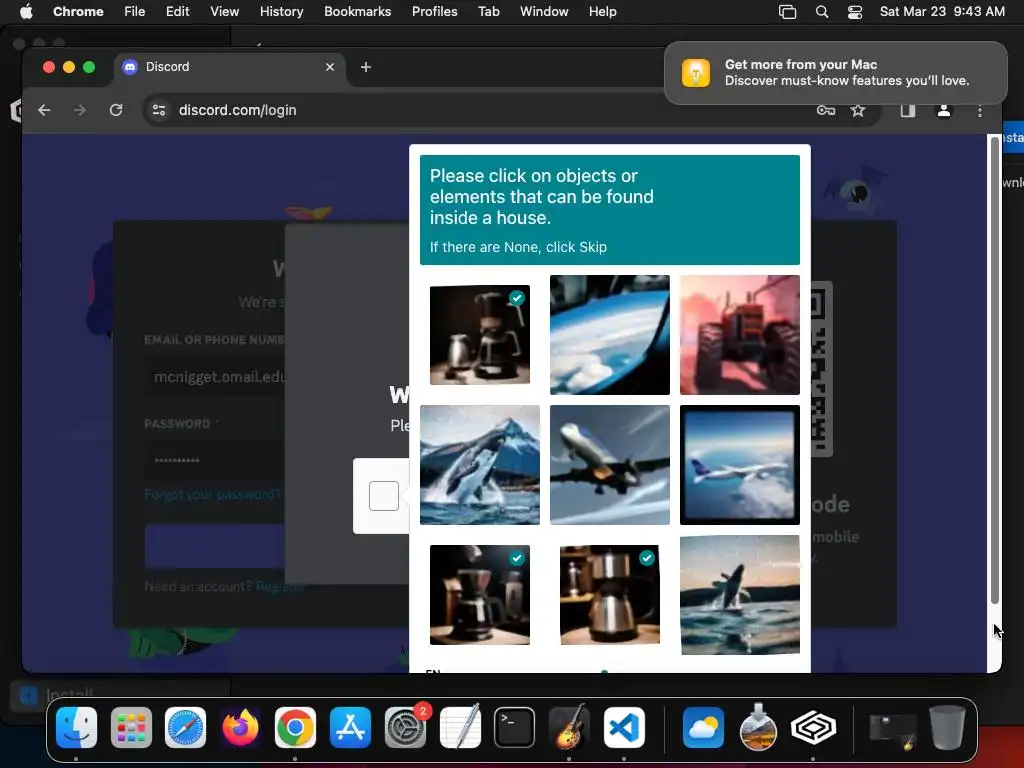Open Google Chrome from the Dock
The width and height of the screenshot is (1024, 768).
click(295, 727)
